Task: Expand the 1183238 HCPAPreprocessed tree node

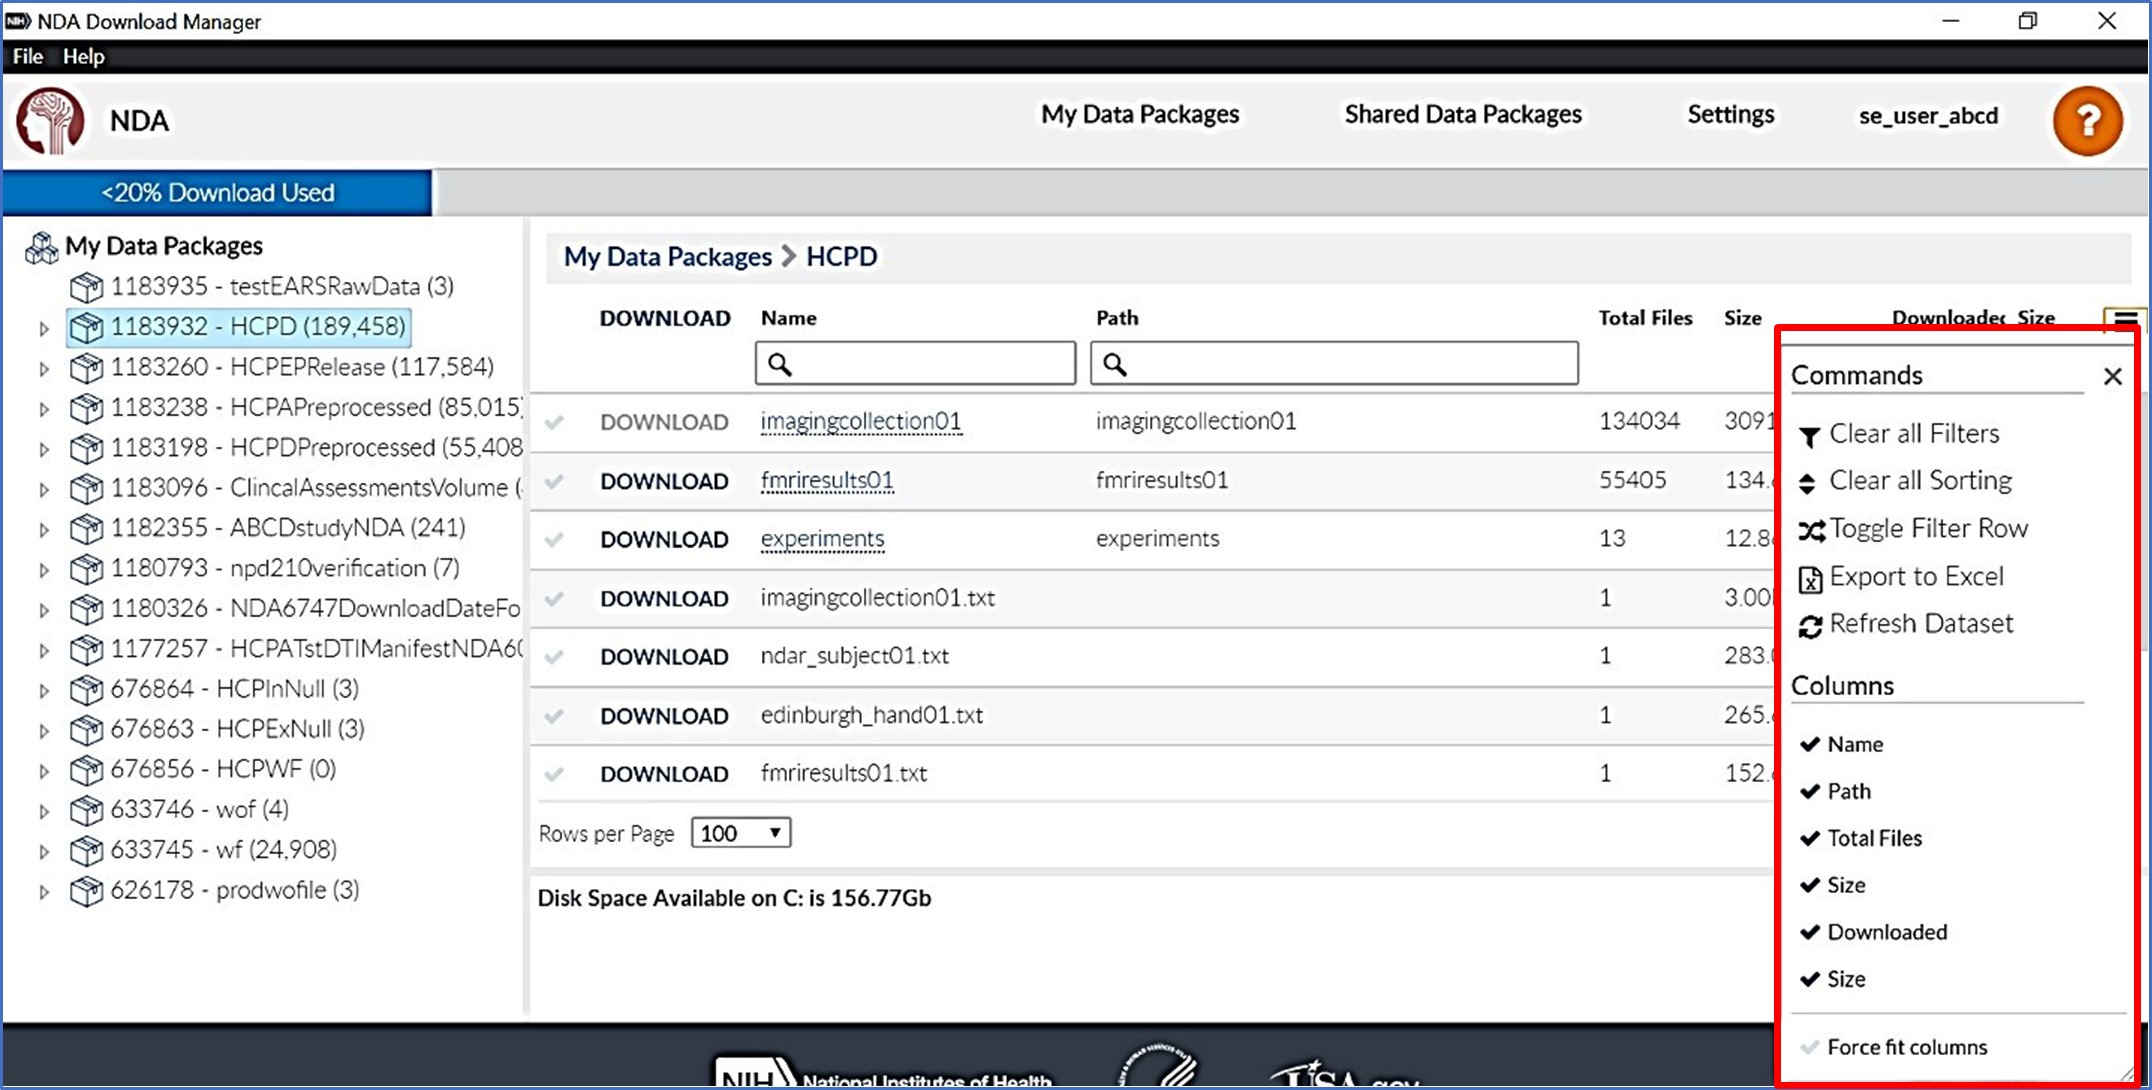Action: (43, 408)
